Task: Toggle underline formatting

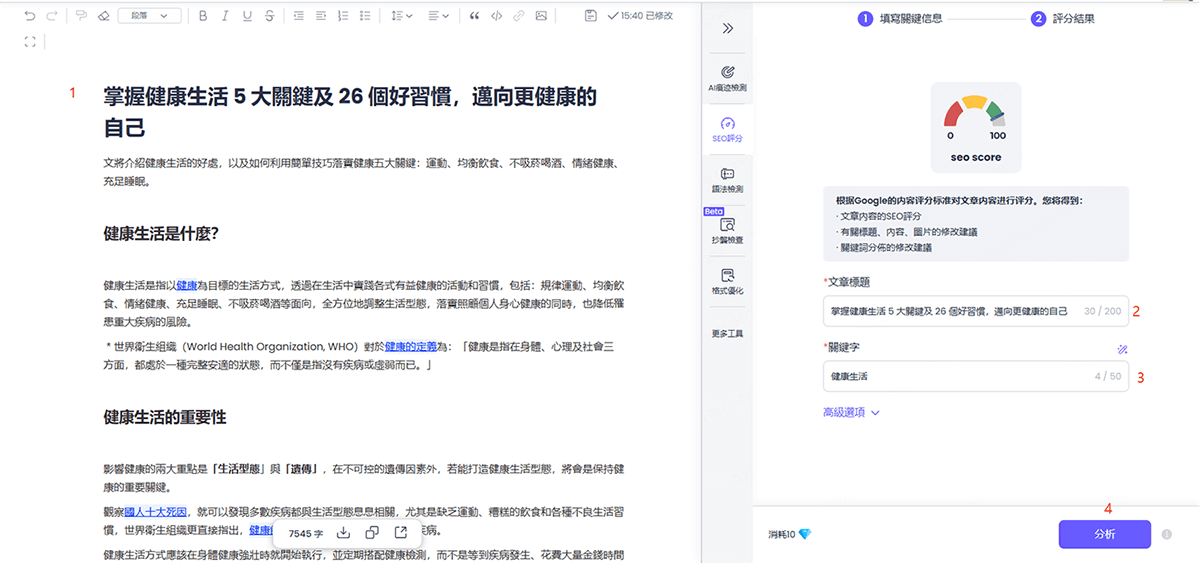Action: tap(247, 16)
